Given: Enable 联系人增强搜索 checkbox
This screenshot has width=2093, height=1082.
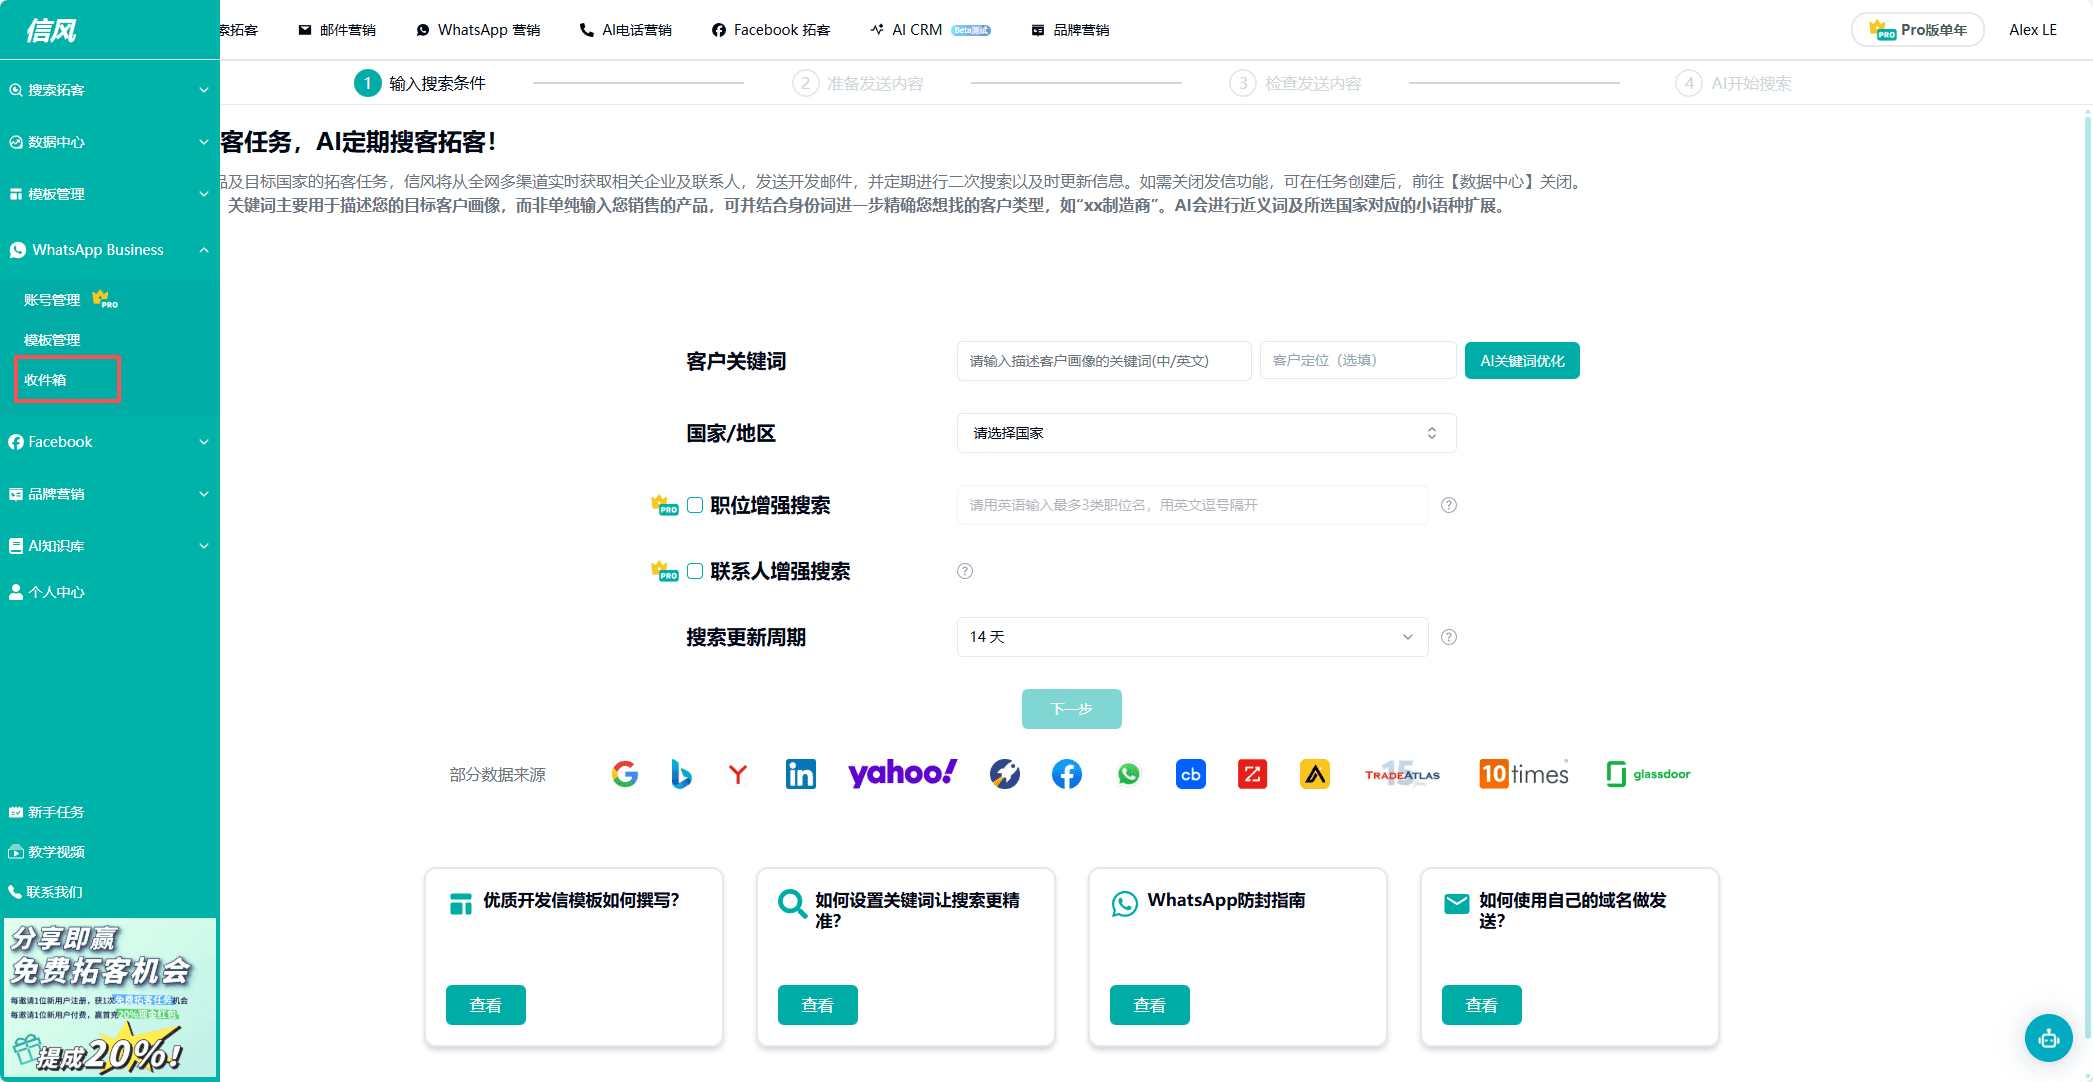Looking at the screenshot, I should [695, 571].
